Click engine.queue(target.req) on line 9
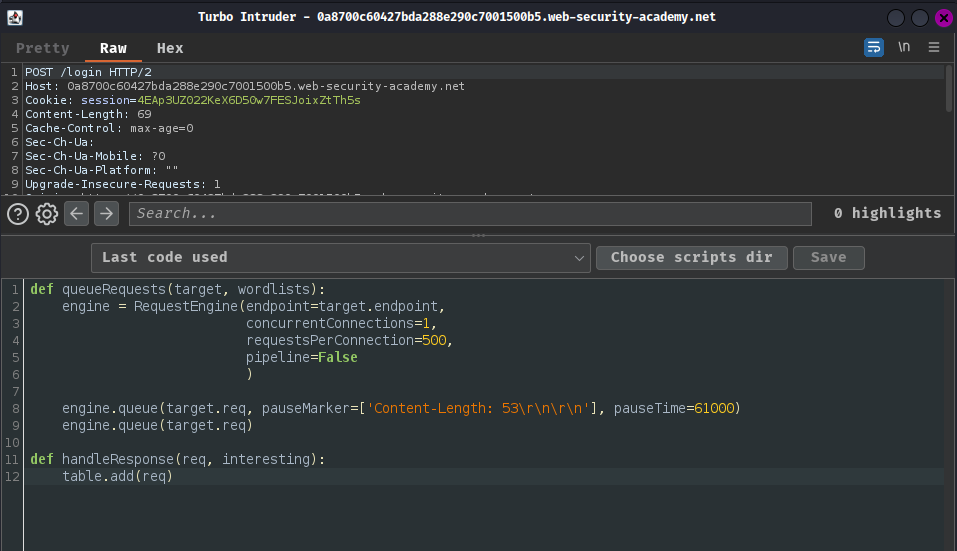 point(157,425)
